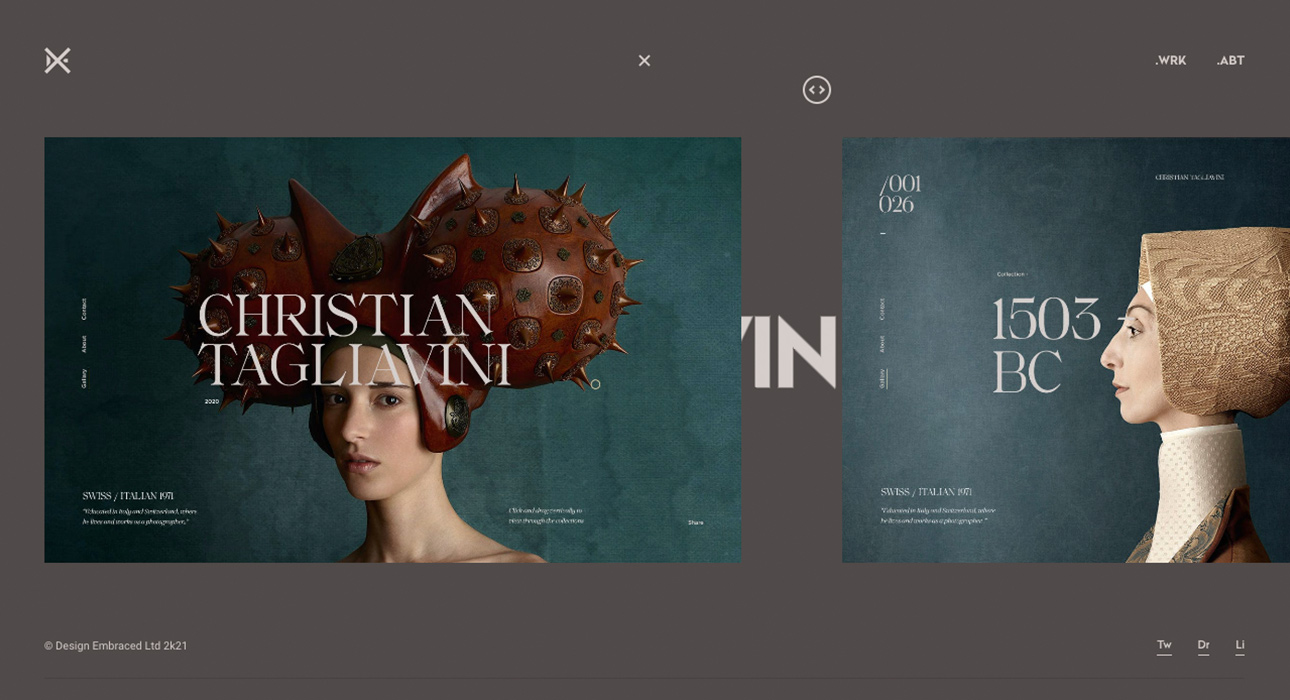This screenshot has width=1290, height=700.
Task: Click the Christian Tagliavini name in second slide header
Action: click(1189, 178)
